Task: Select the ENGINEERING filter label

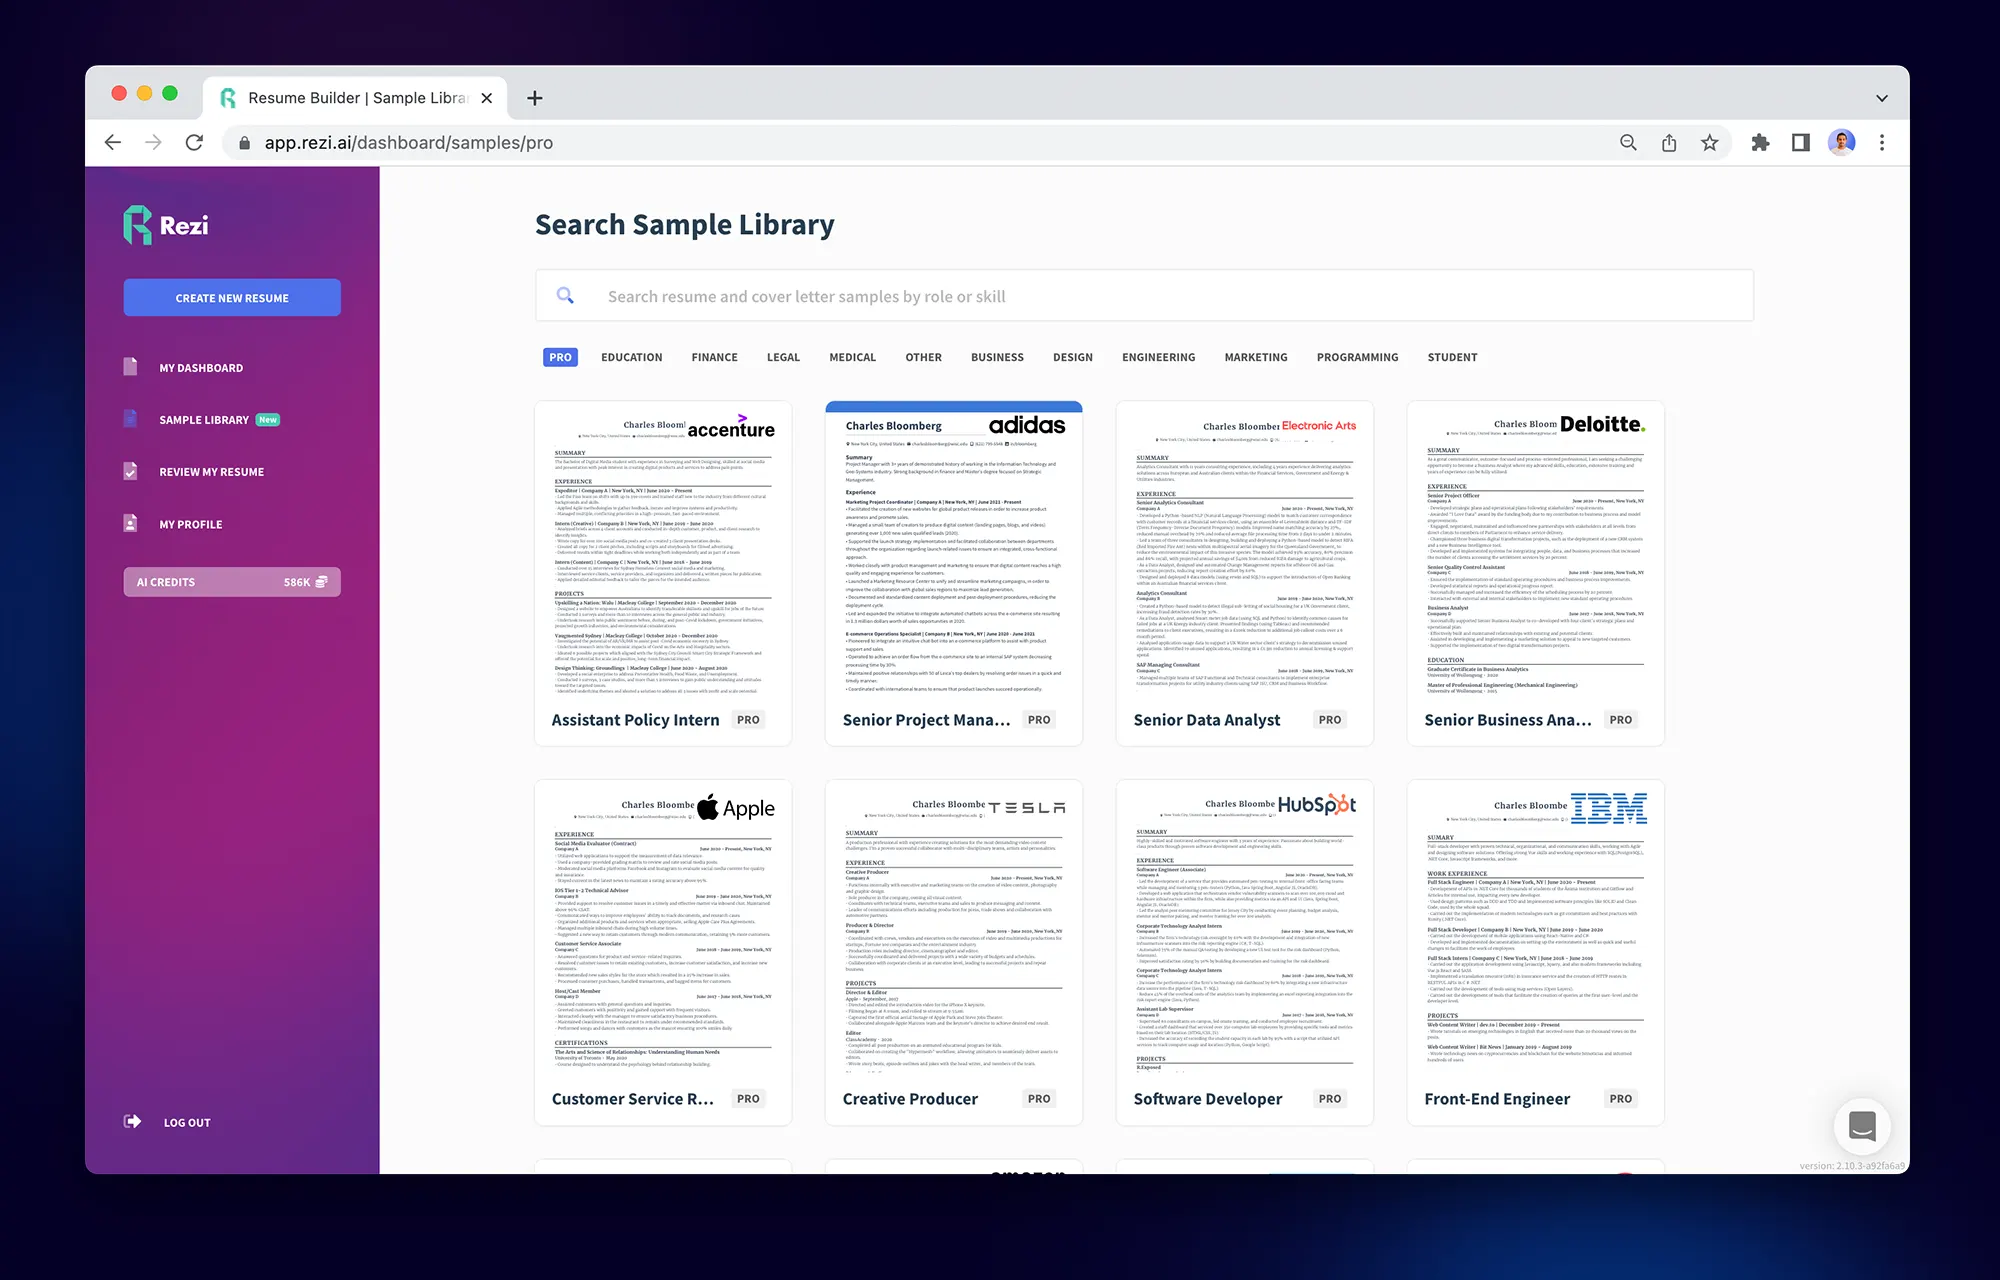Action: (x=1158, y=357)
